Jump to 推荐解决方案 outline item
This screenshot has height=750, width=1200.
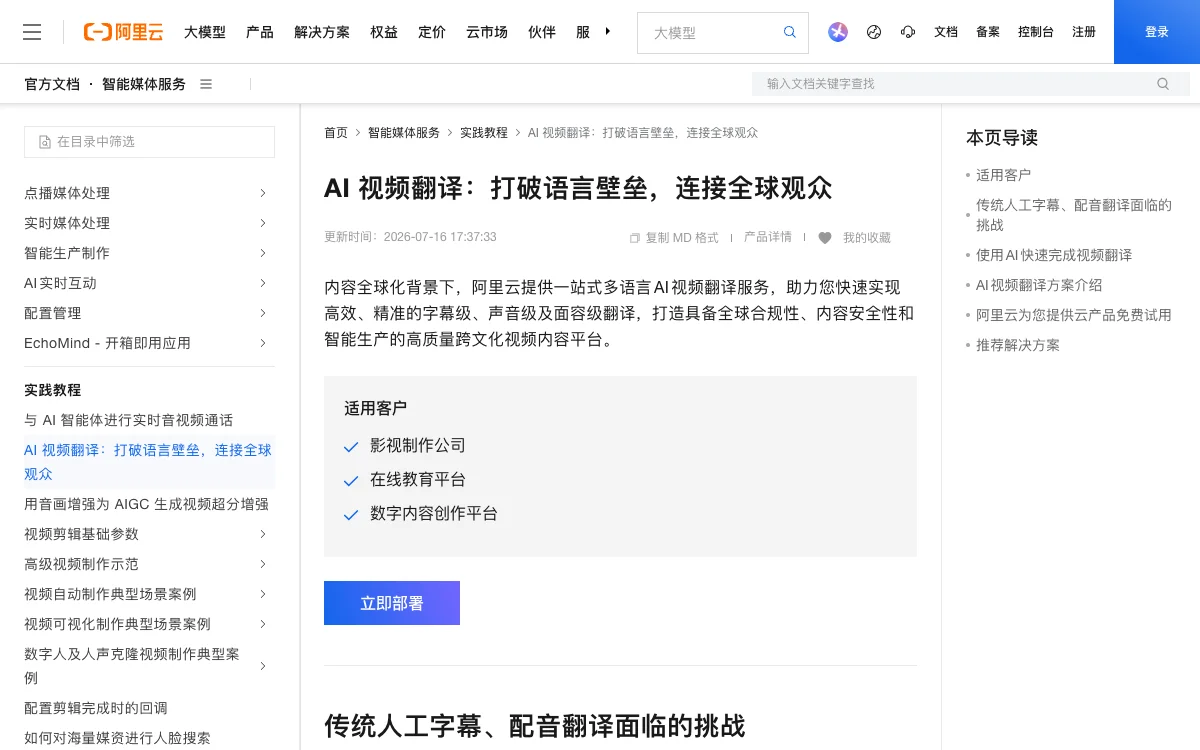1018,345
